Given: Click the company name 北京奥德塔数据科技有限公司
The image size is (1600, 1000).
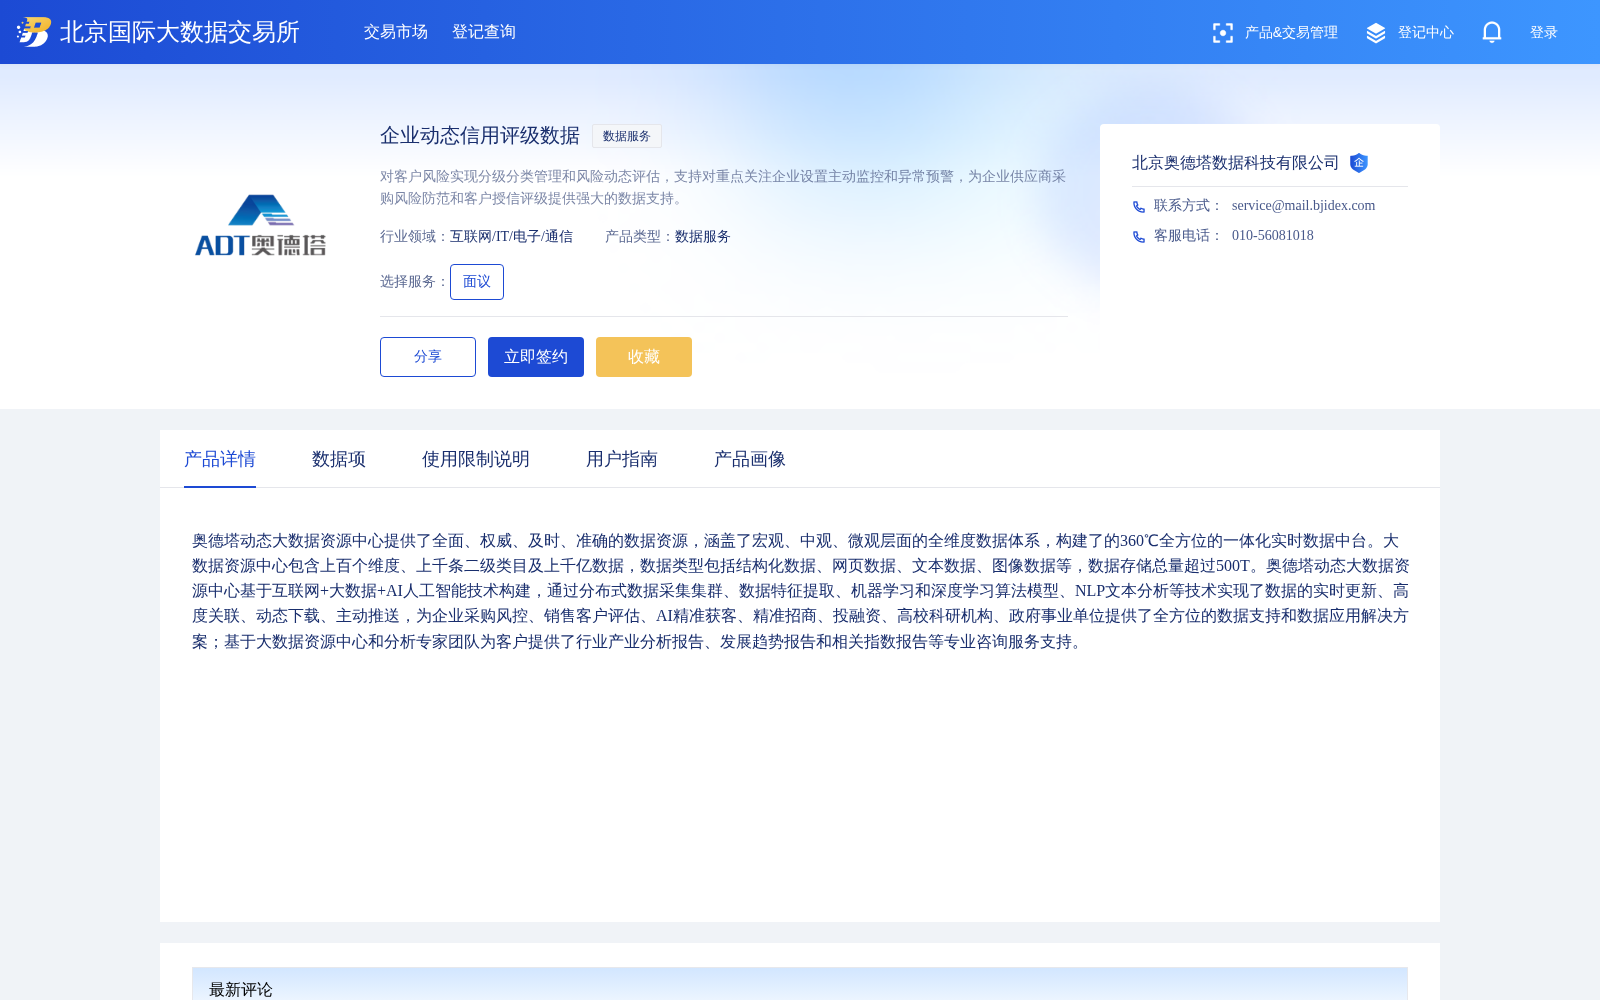Looking at the screenshot, I should (1236, 163).
